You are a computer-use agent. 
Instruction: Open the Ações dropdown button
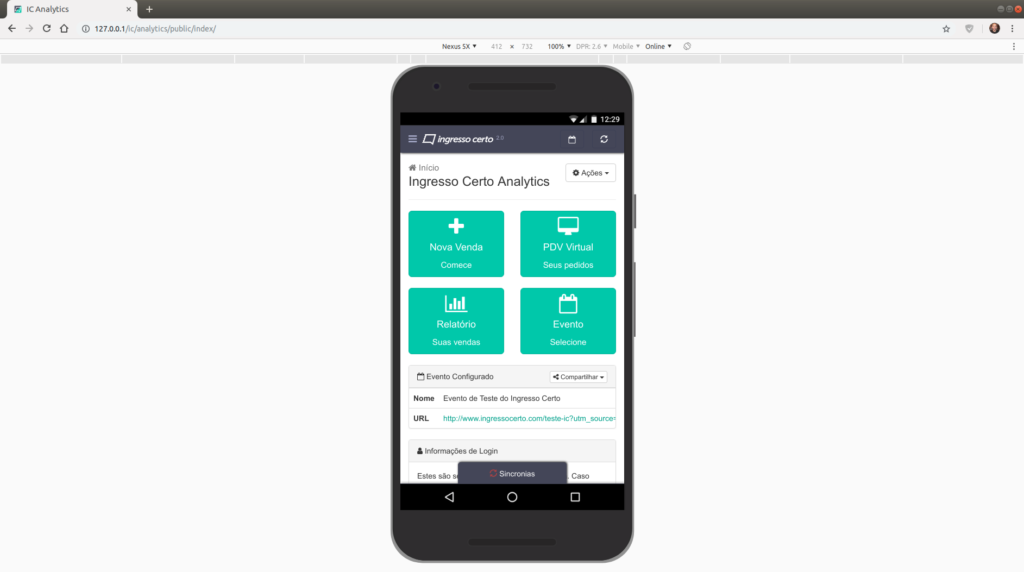590,173
